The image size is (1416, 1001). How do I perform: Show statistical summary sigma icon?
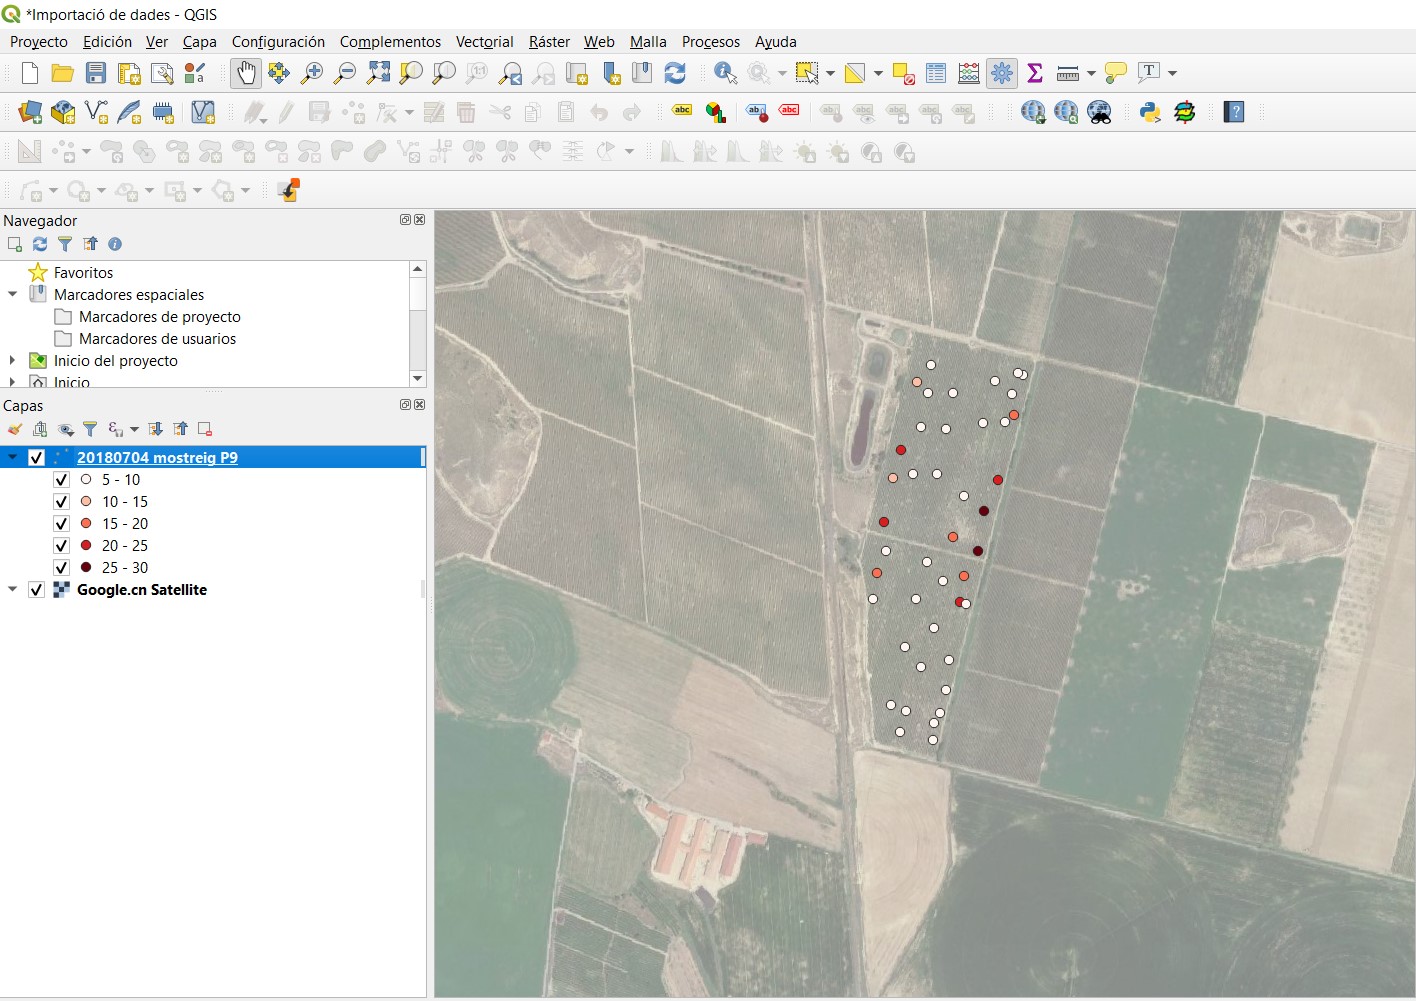[1035, 73]
